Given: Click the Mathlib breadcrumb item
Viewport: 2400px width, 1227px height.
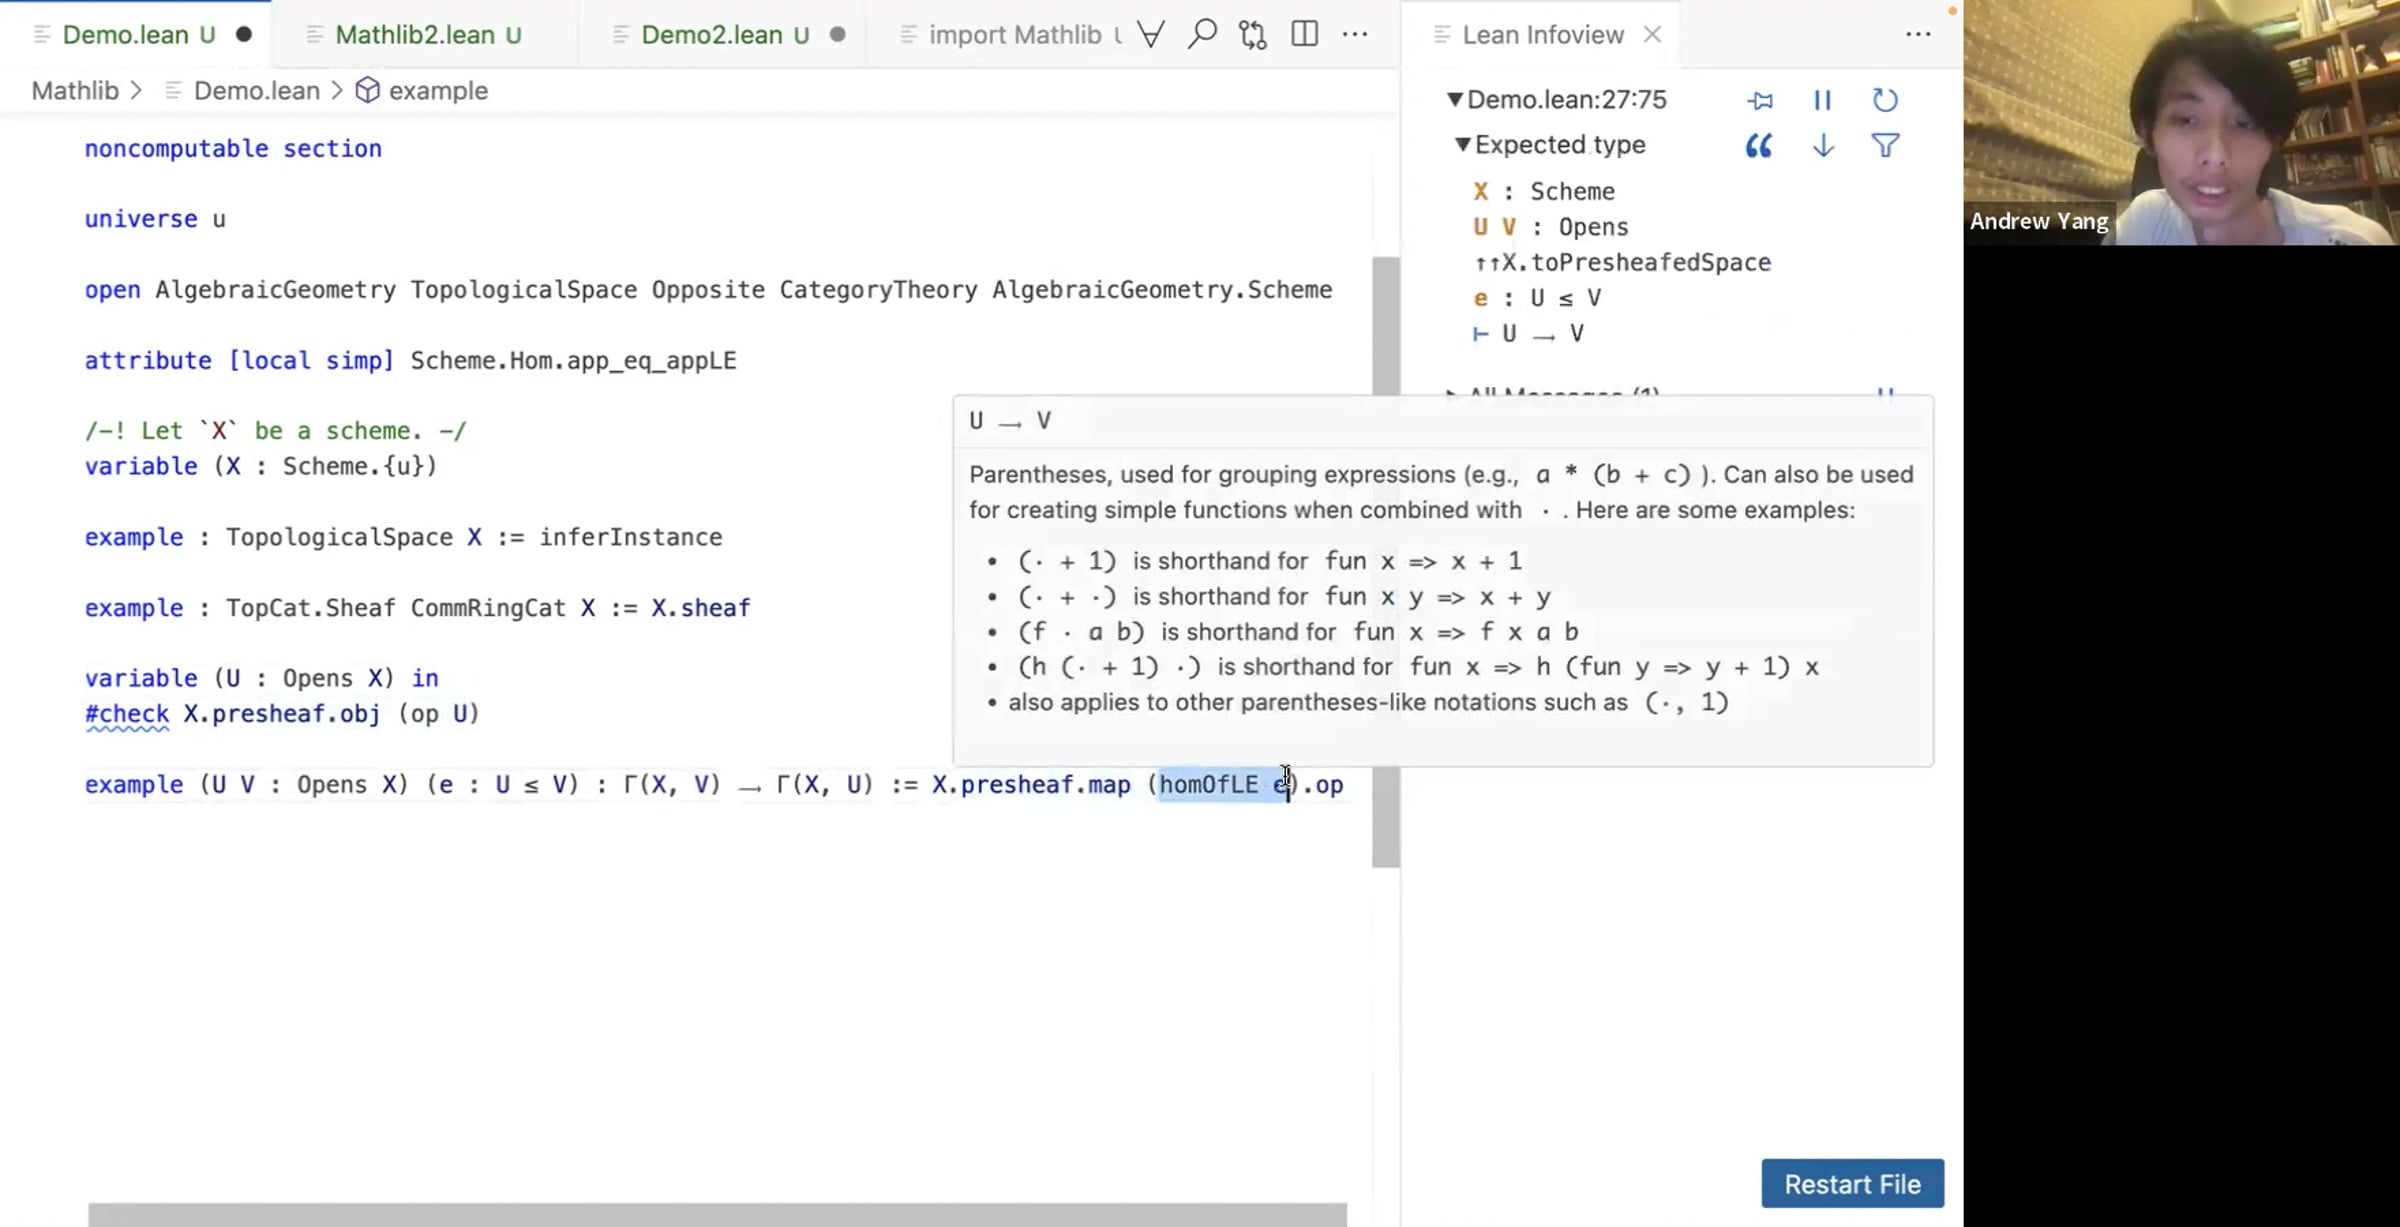Looking at the screenshot, I should [x=75, y=91].
